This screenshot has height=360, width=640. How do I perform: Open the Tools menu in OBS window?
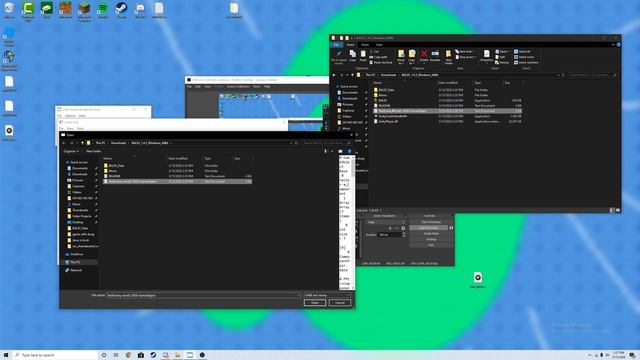tap(256, 87)
